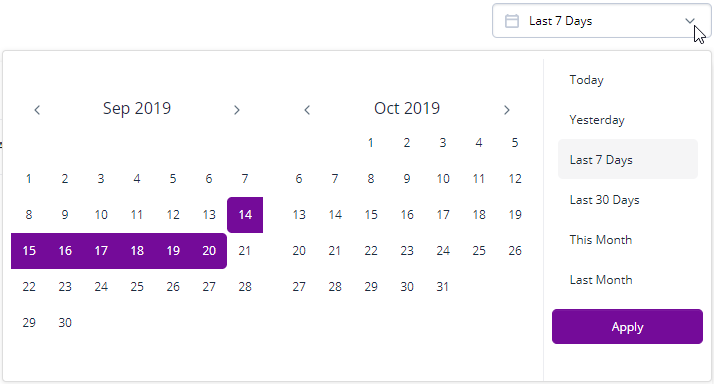Click the Sep 2019 month header
Image resolution: width=714 pixels, height=384 pixels.
[137, 108]
